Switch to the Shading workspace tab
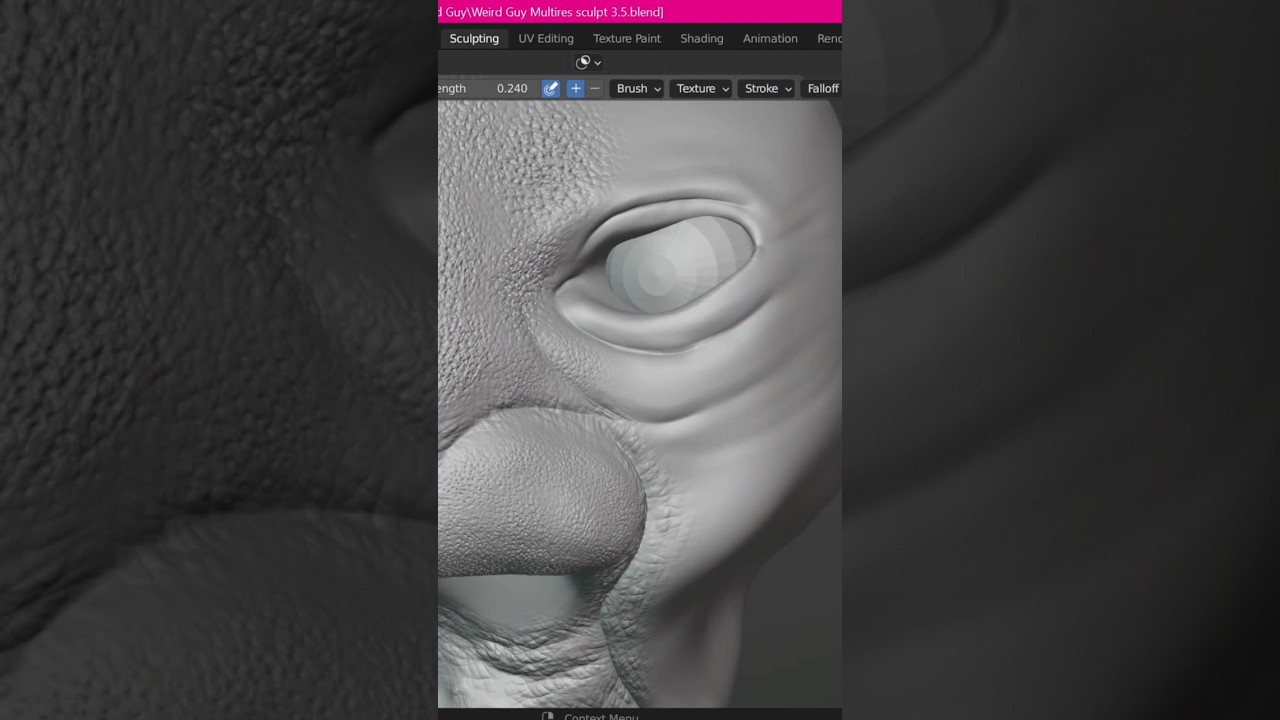1280x720 pixels. click(x=702, y=38)
